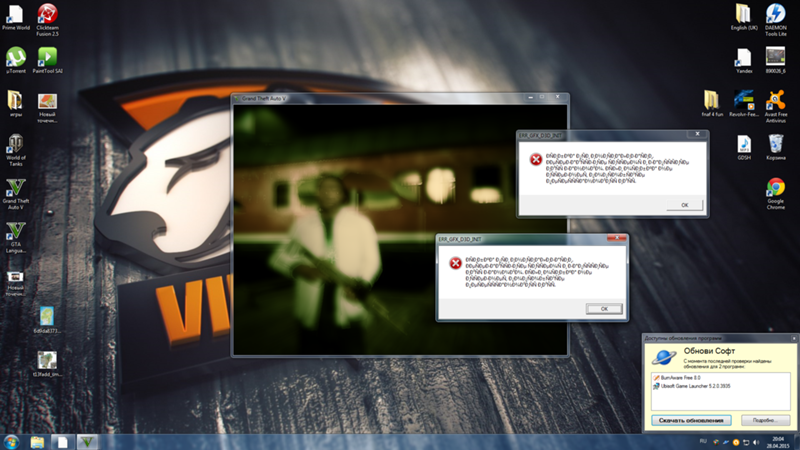800x450 pixels.
Task: Open the µTorrent desktop shortcut
Action: pos(16,60)
